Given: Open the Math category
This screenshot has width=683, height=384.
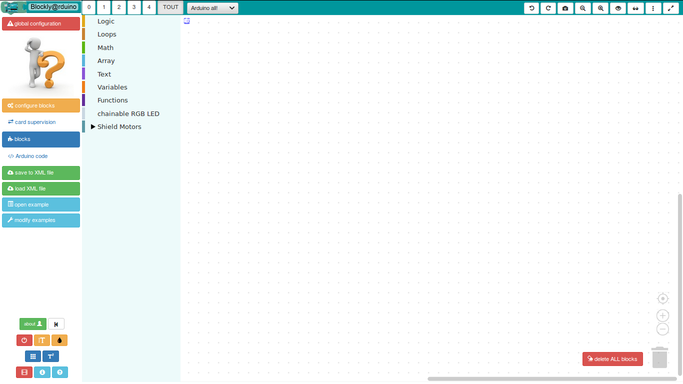Looking at the screenshot, I should click(105, 47).
